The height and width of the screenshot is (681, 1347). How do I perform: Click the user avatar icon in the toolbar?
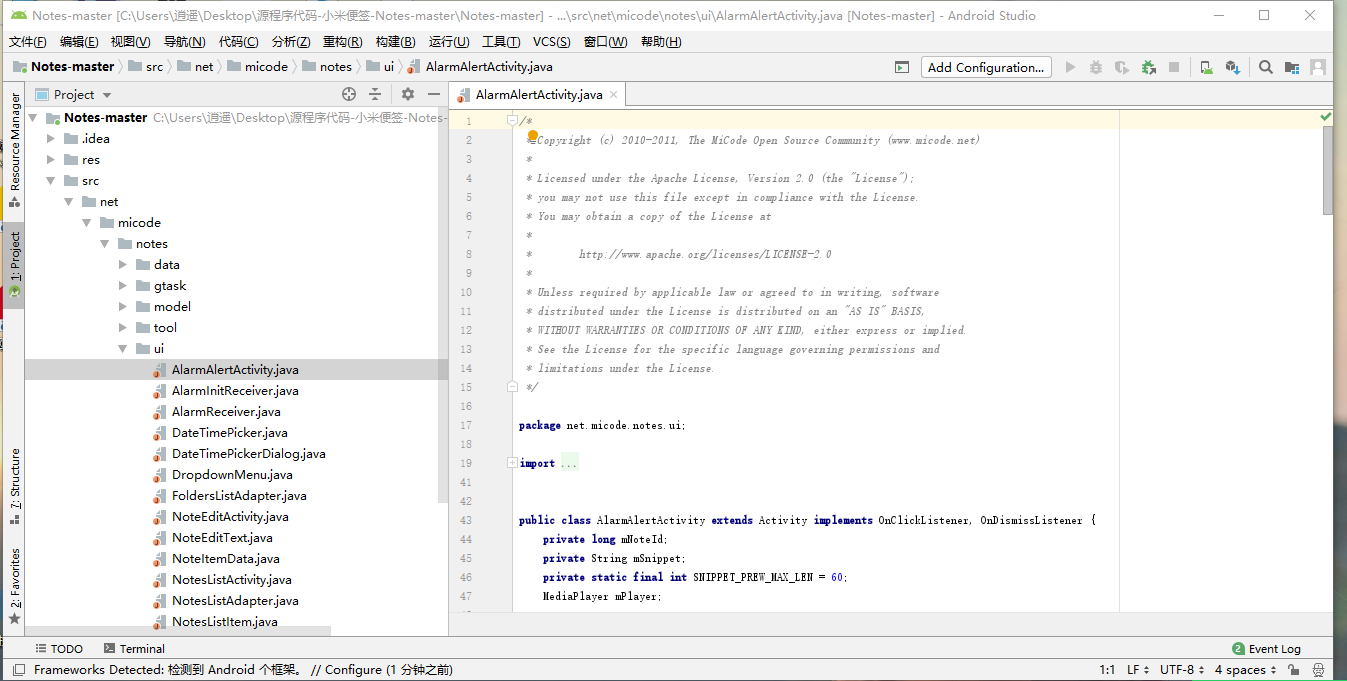pyautogui.click(x=1318, y=67)
